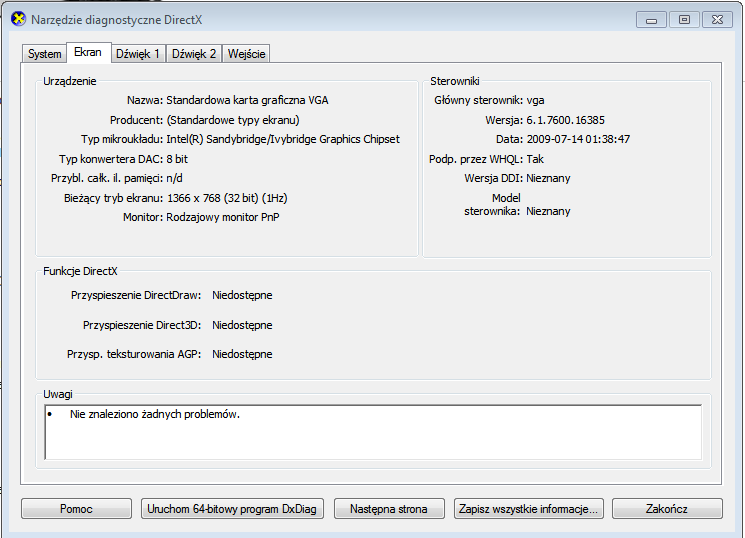Screen dimensions: 745x538
Task: Click 'Niedostępne' next to Przyspieszenie DirectDraw
Action: tap(242, 295)
